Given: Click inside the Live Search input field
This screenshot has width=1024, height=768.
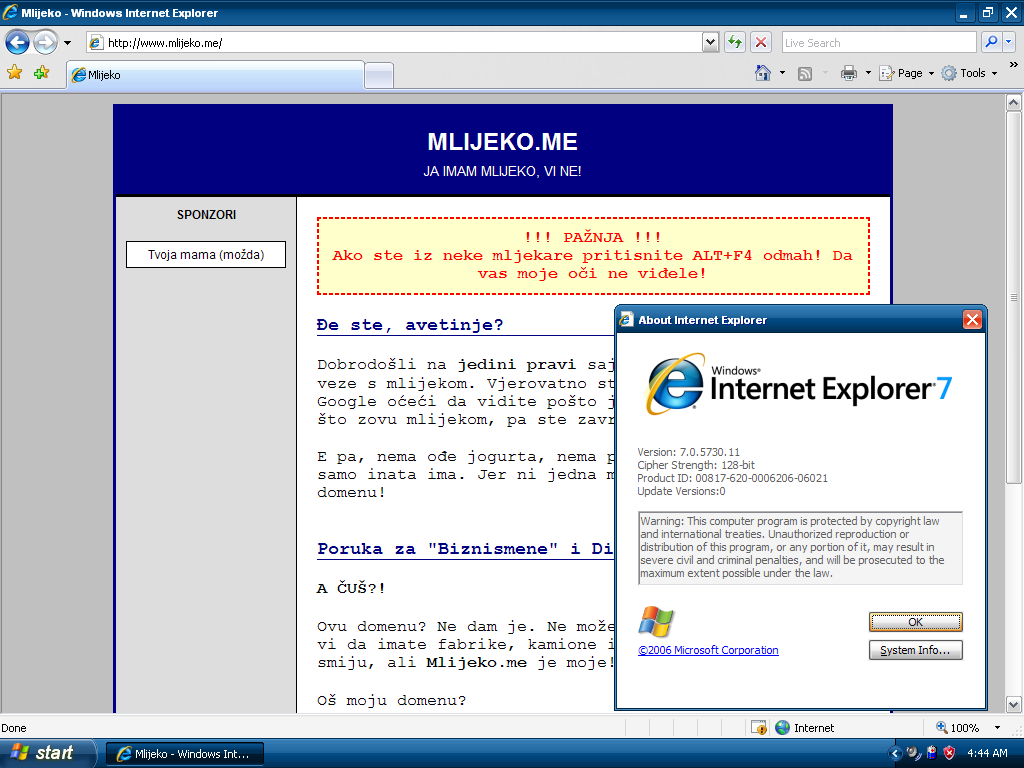Looking at the screenshot, I should (x=878, y=42).
